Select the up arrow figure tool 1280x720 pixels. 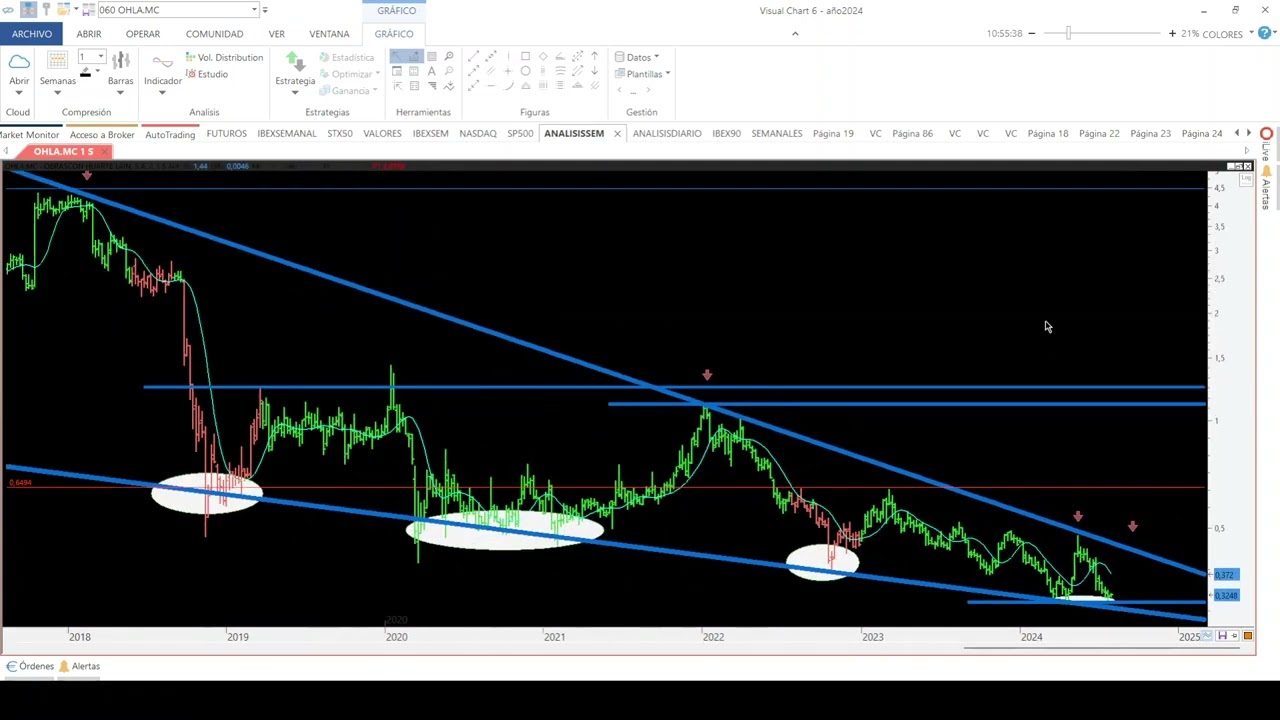[594, 56]
